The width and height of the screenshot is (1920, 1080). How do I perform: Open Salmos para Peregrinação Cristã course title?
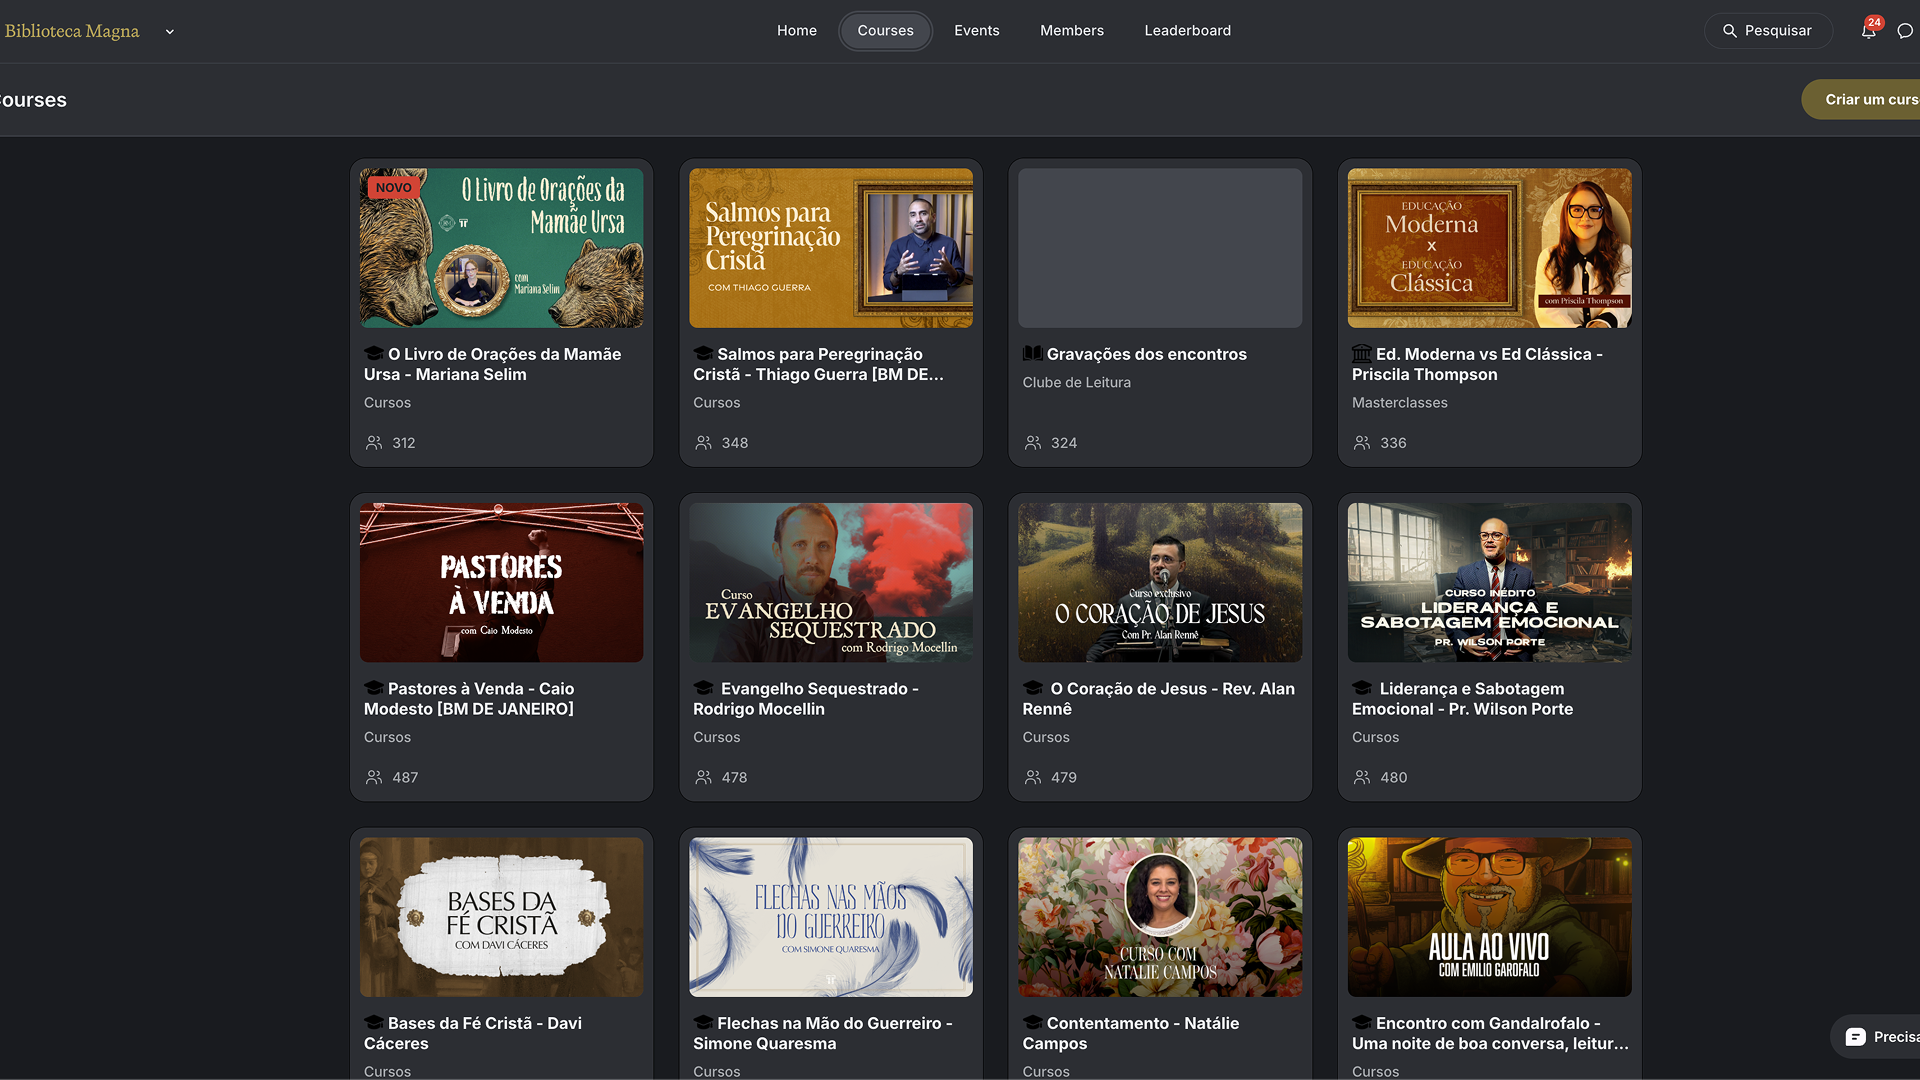click(x=819, y=364)
